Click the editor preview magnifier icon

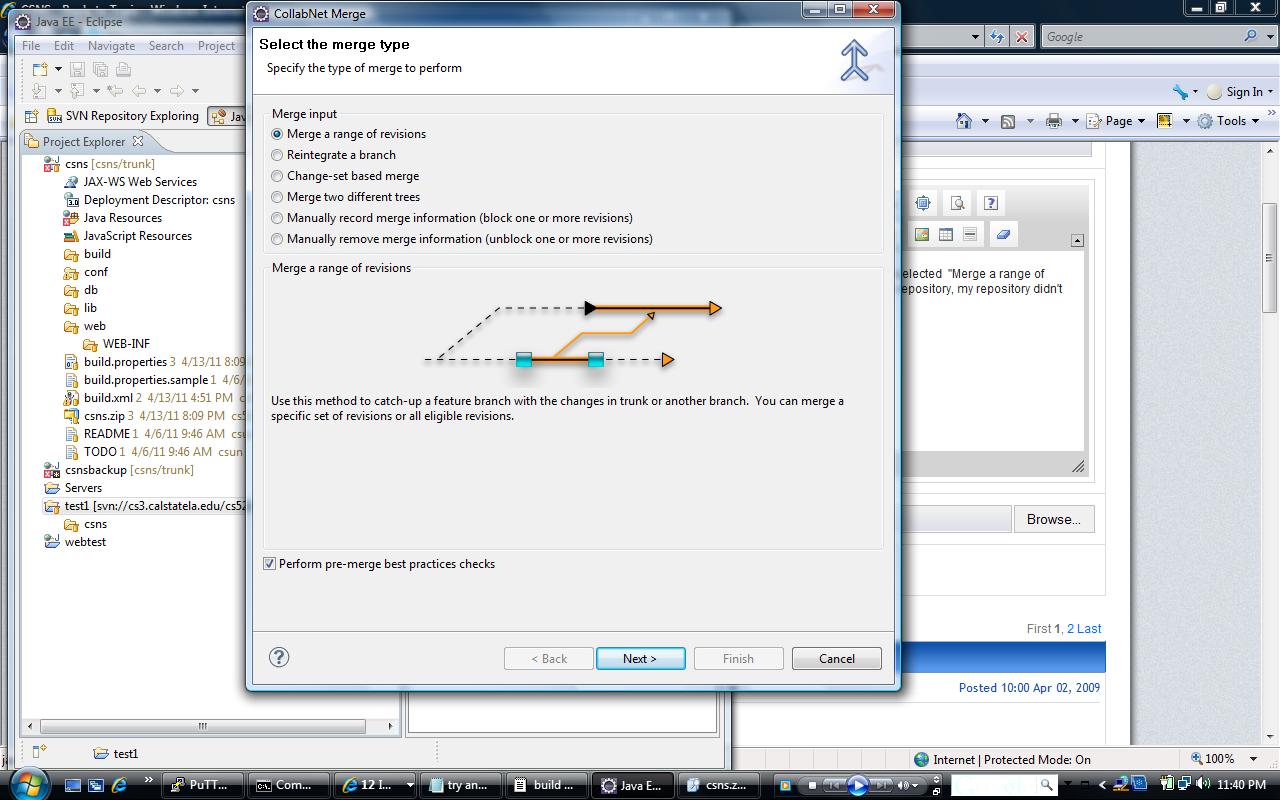[957, 203]
